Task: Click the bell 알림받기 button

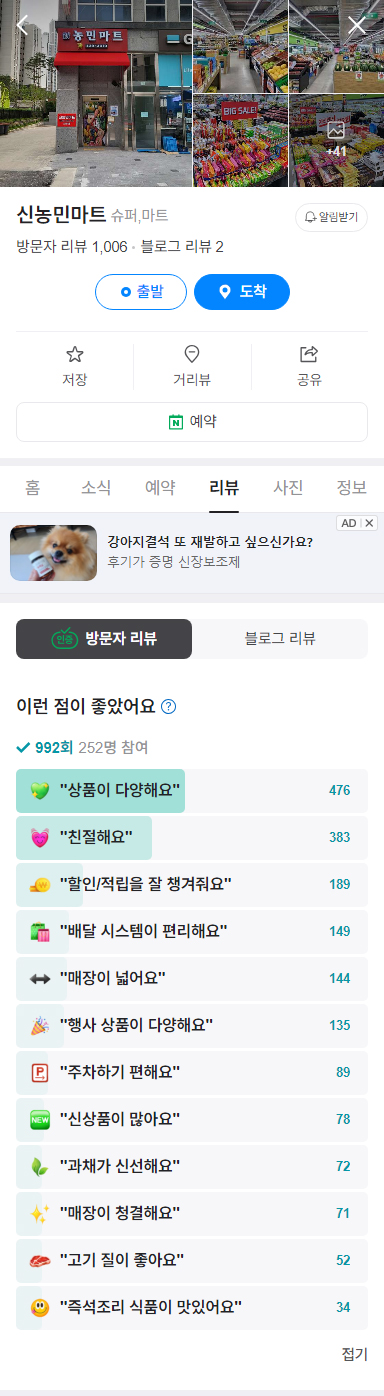Action: coord(331,217)
